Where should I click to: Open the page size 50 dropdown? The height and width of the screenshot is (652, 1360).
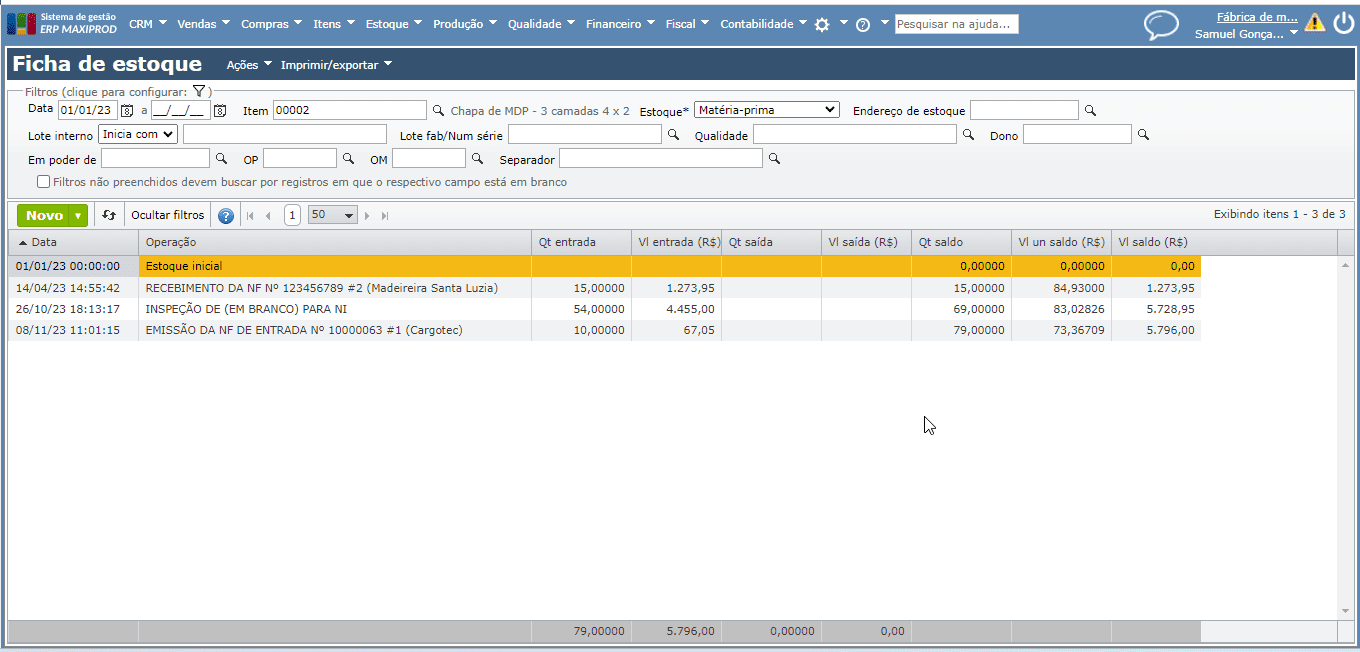pos(333,215)
